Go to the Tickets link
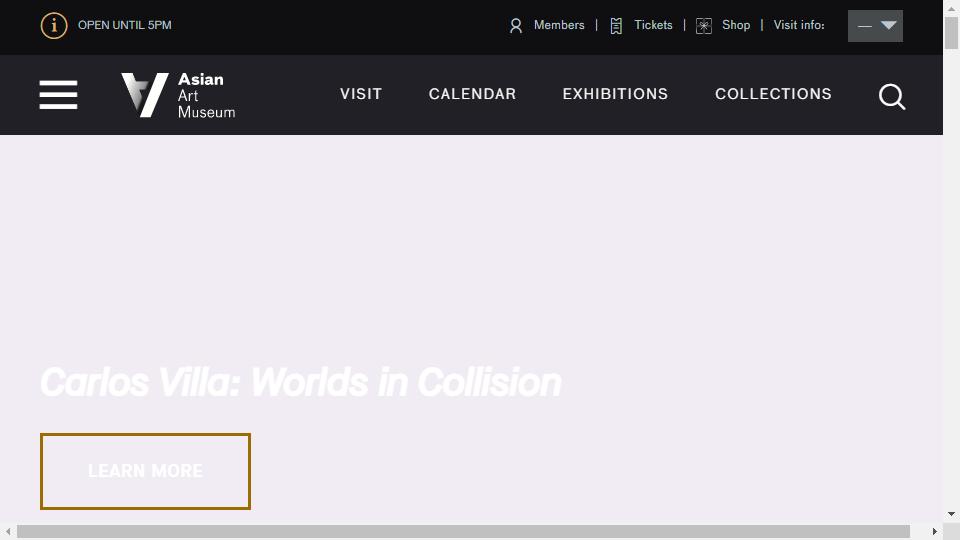This screenshot has width=960, height=540. pos(653,25)
